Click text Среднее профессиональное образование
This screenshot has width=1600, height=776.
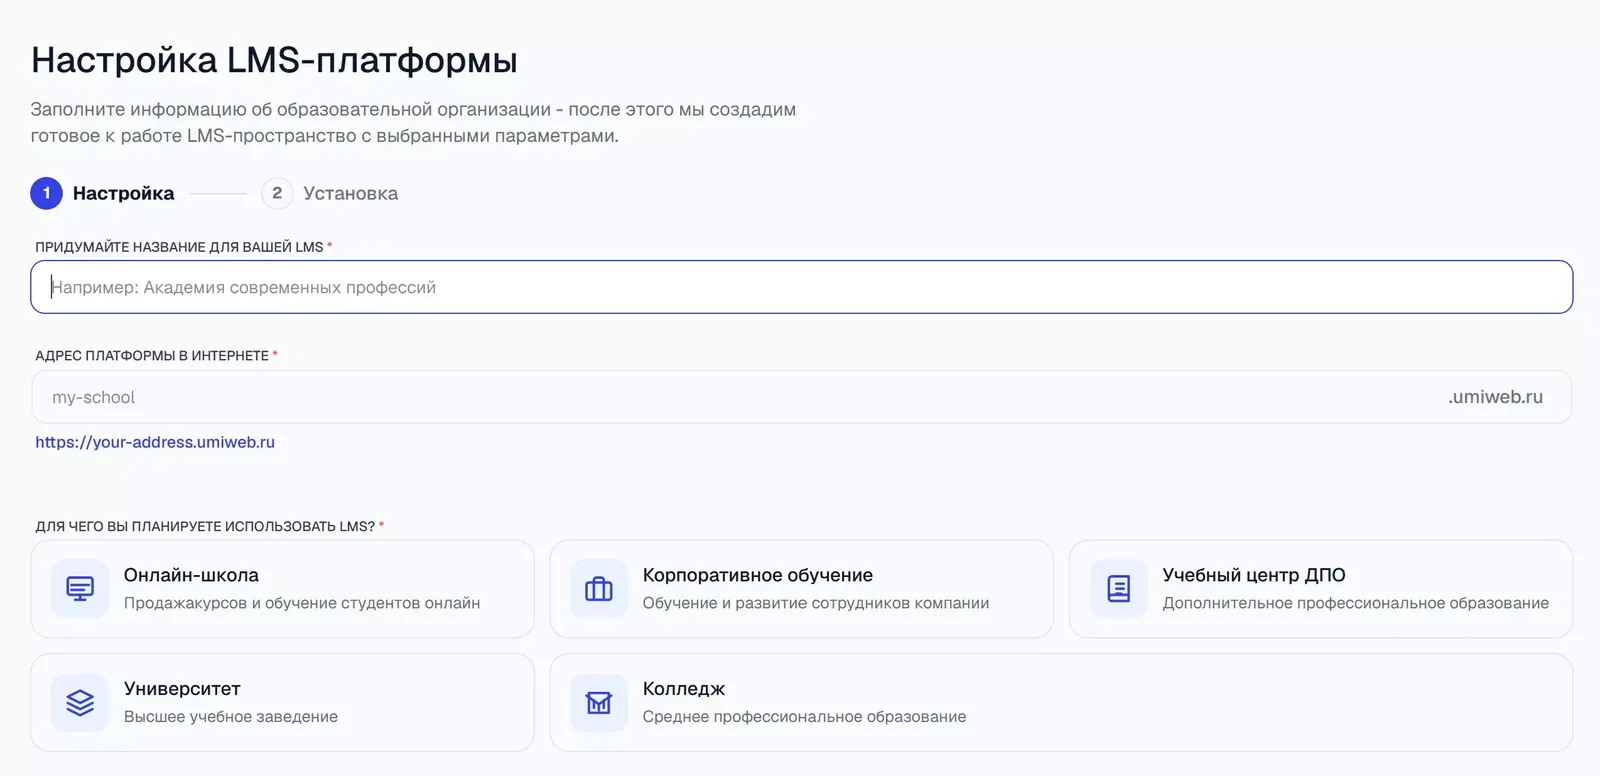coord(805,717)
